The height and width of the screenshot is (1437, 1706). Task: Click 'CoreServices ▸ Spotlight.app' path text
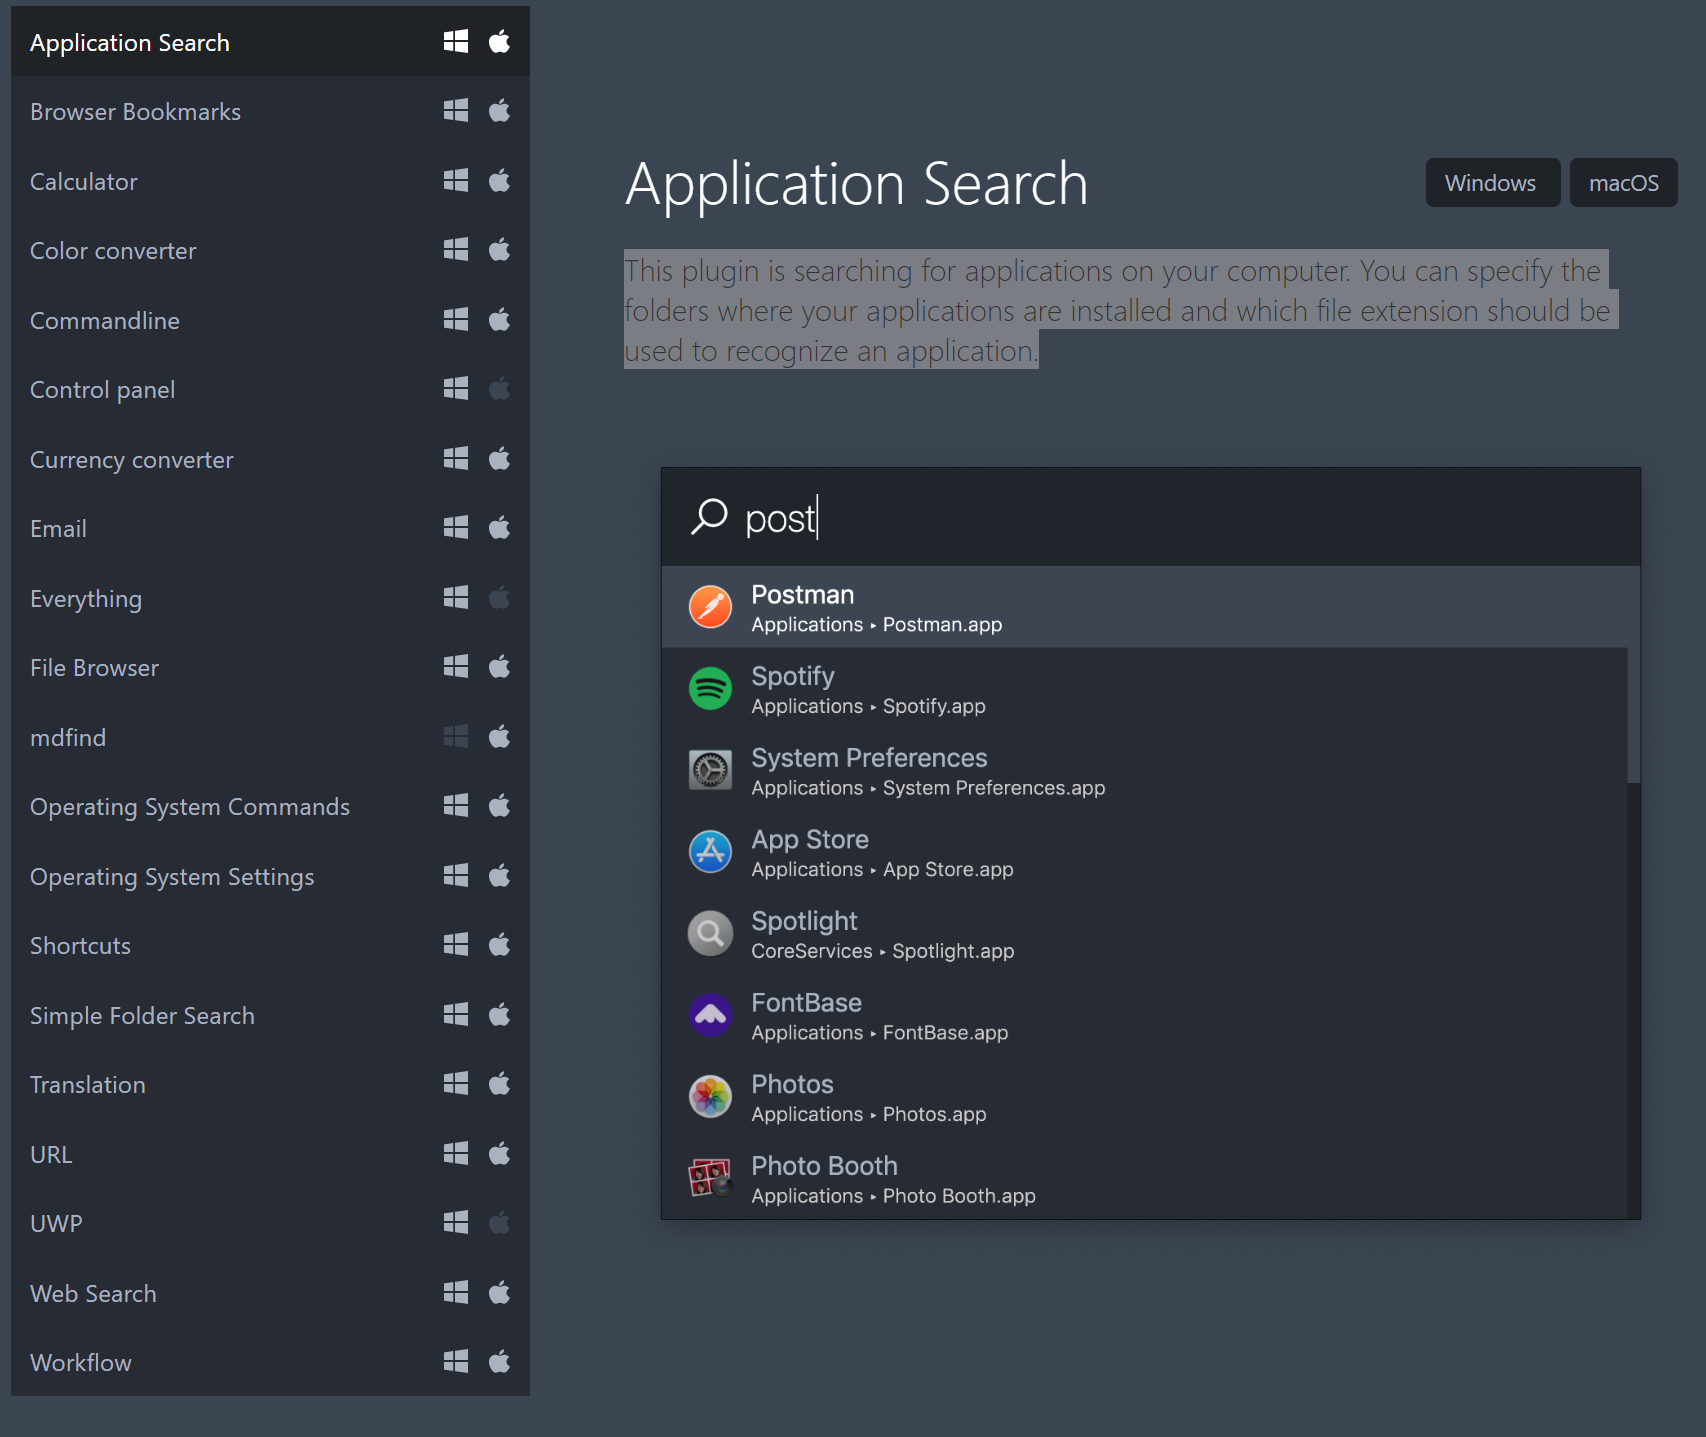point(882,951)
